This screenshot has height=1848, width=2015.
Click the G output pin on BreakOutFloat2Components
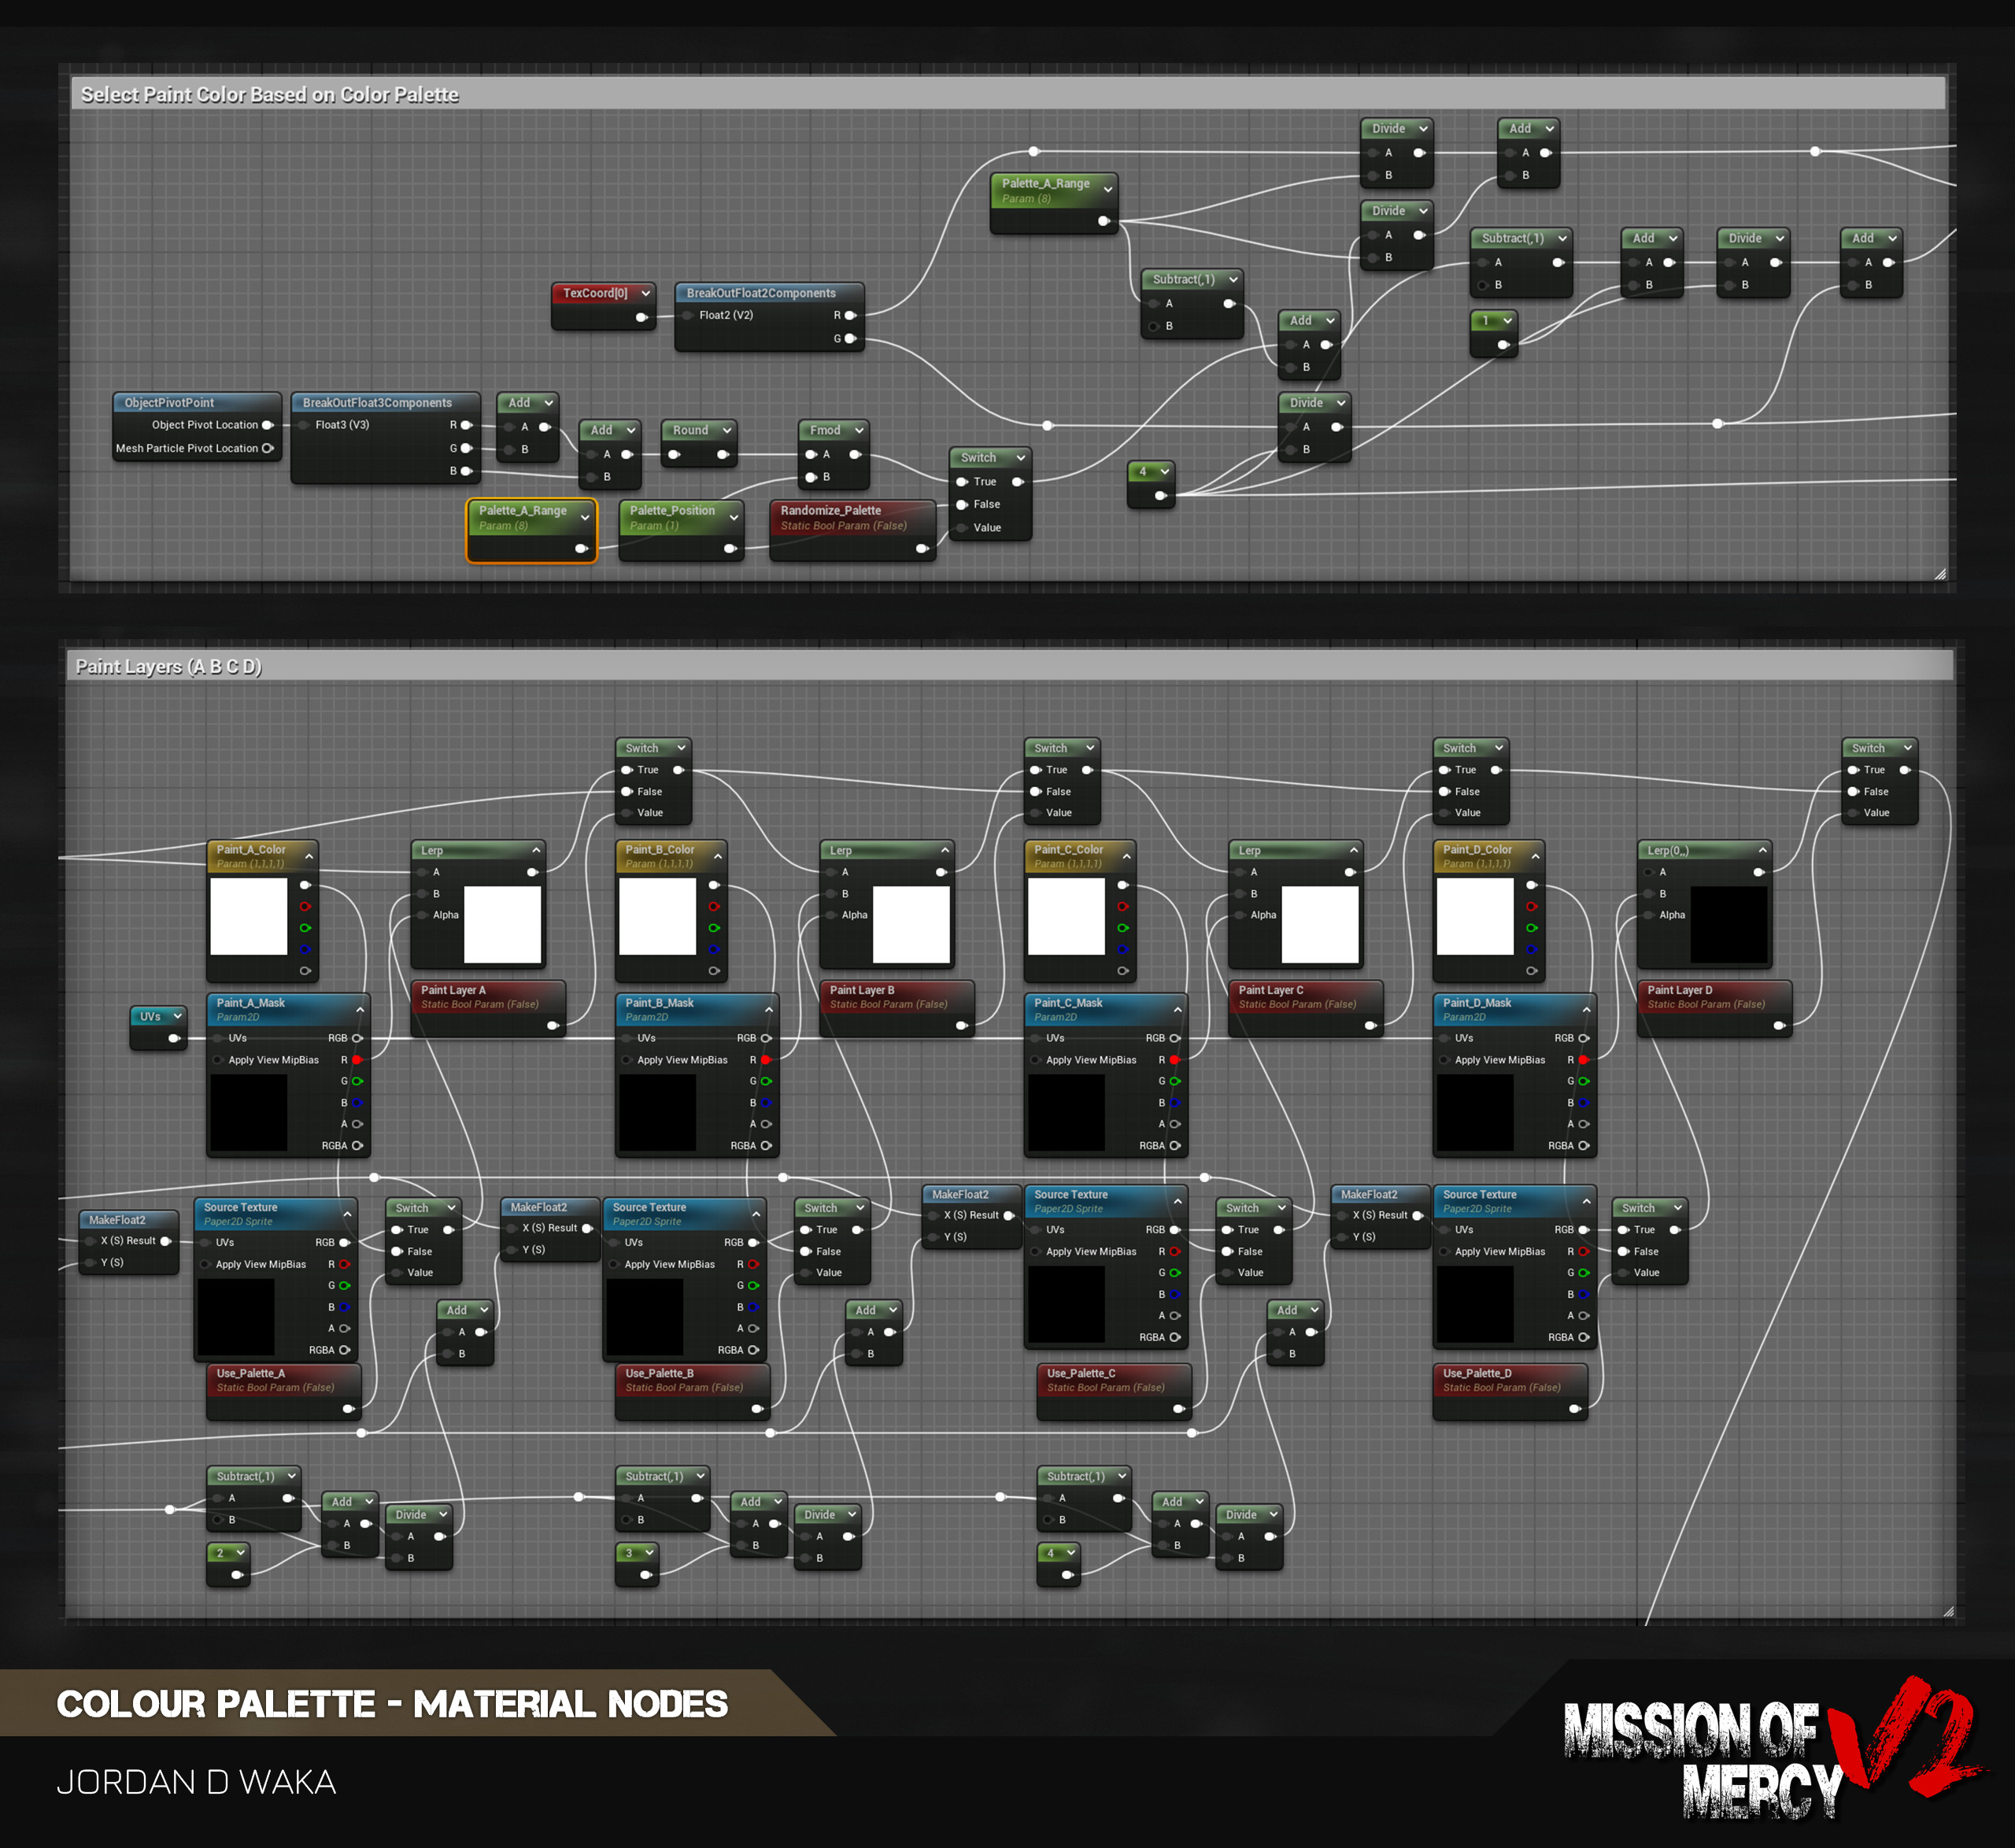[851, 339]
